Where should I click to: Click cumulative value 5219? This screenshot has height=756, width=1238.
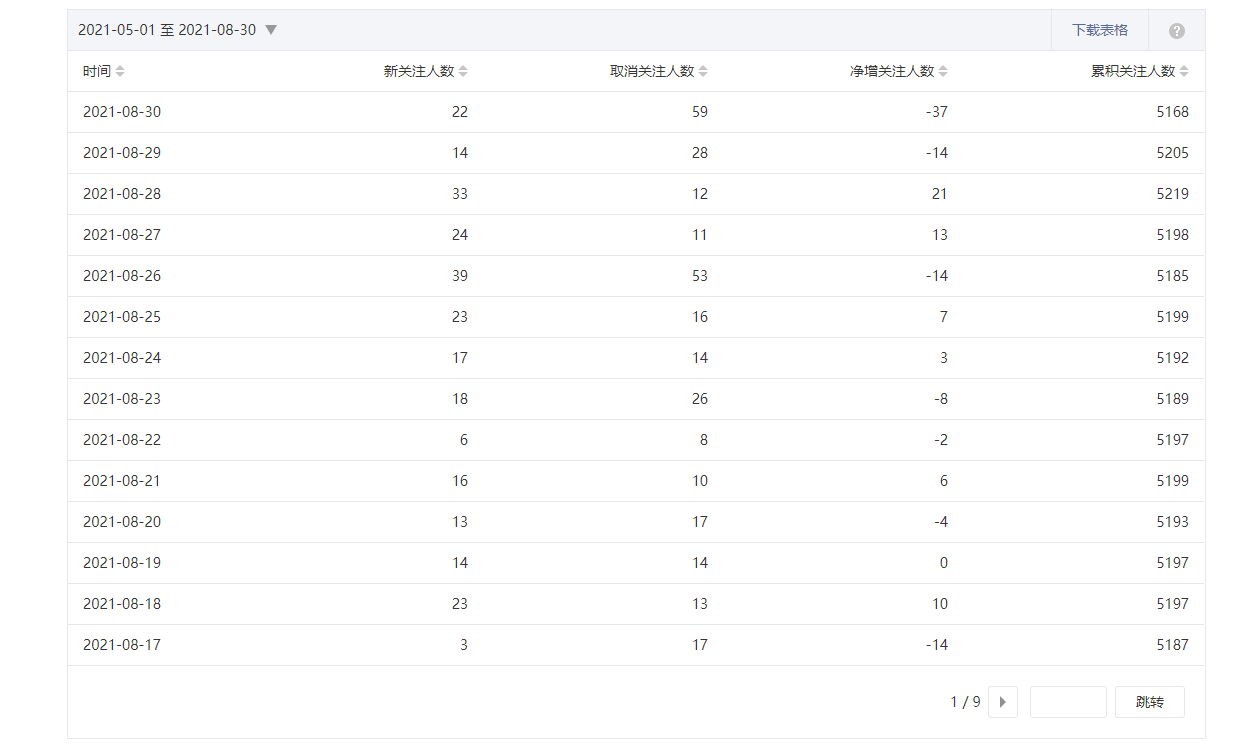point(1172,194)
